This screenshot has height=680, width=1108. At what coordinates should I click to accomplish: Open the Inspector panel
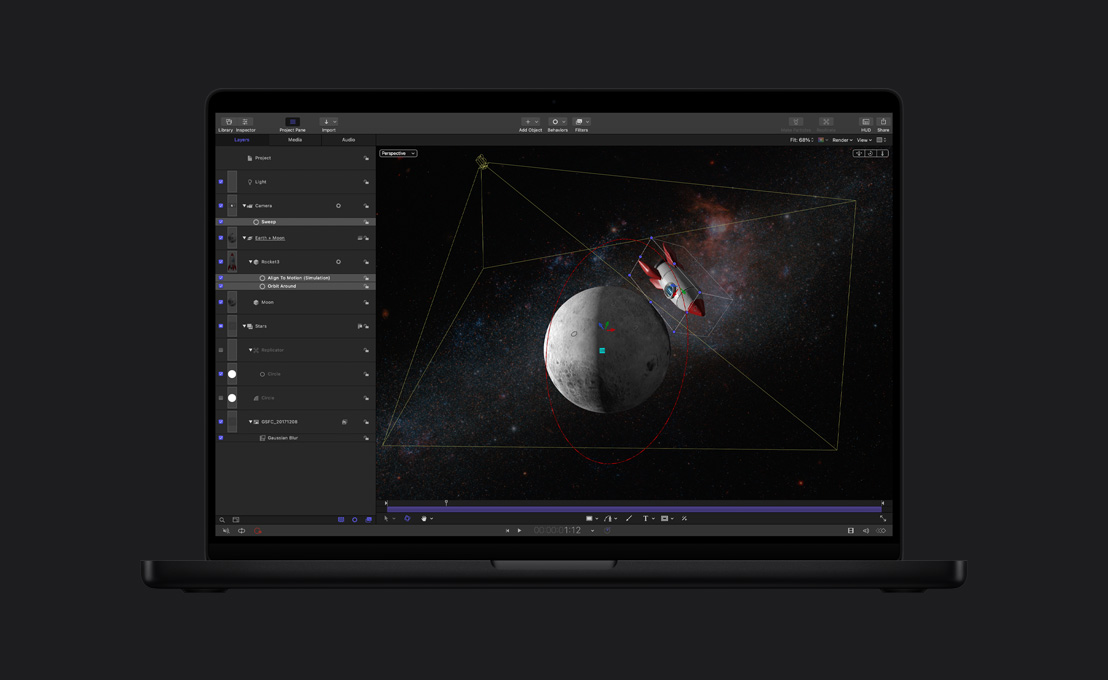[244, 121]
